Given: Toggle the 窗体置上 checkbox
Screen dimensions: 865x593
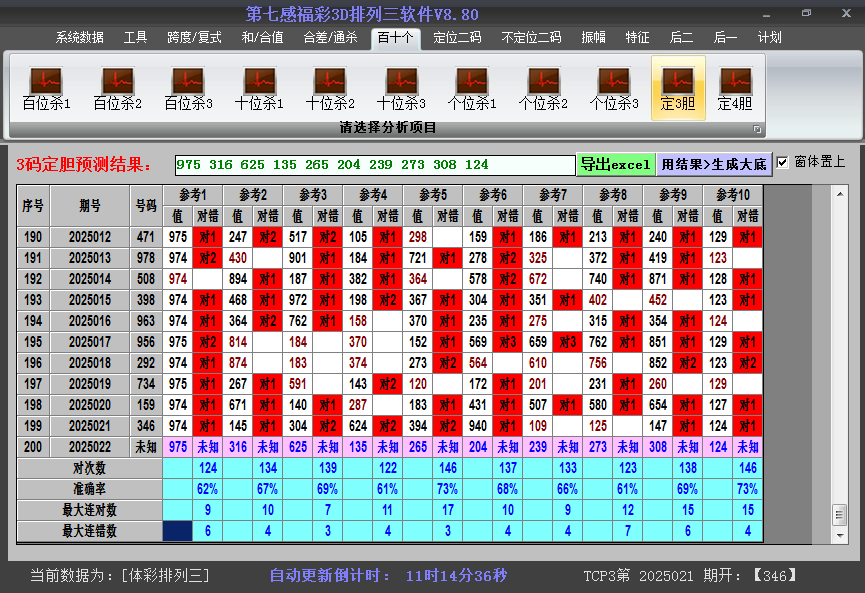Looking at the screenshot, I should click(782, 163).
